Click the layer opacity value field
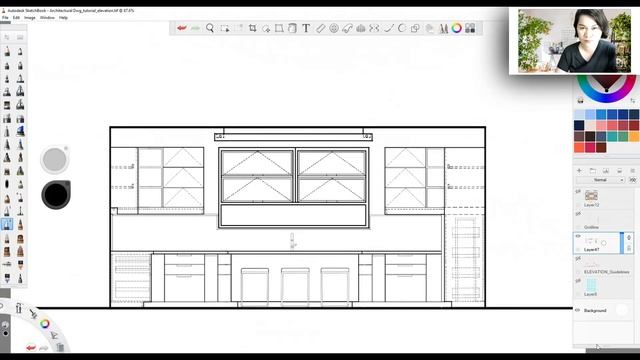This screenshot has height=360, width=640. pyautogui.click(x=633, y=180)
